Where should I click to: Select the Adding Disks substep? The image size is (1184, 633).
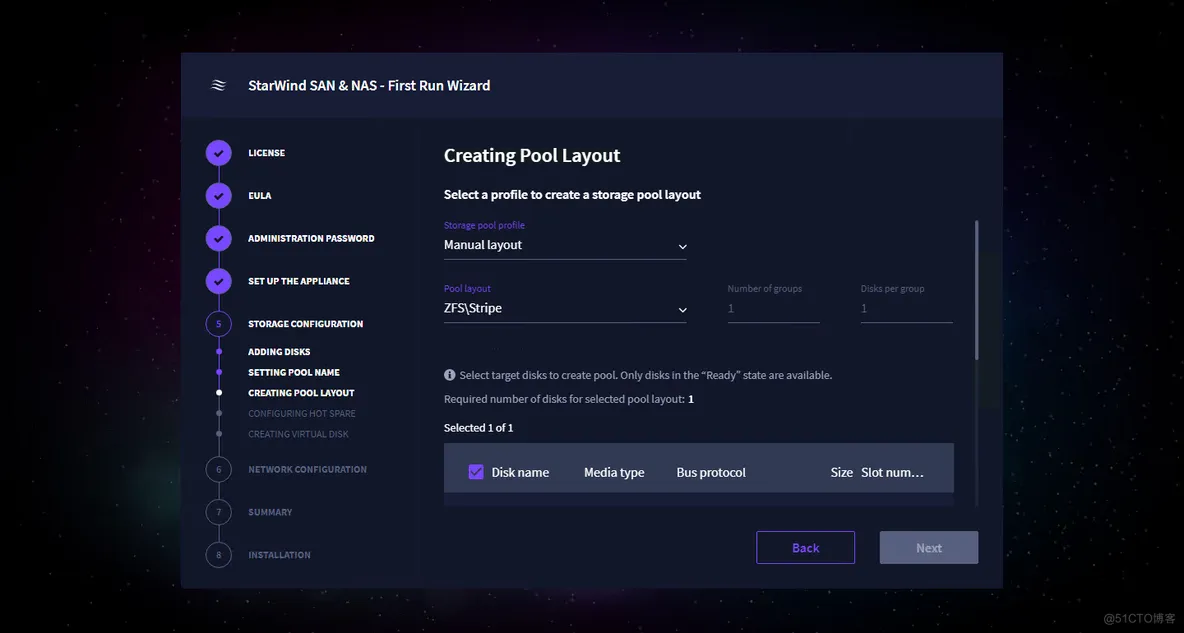click(x=279, y=352)
